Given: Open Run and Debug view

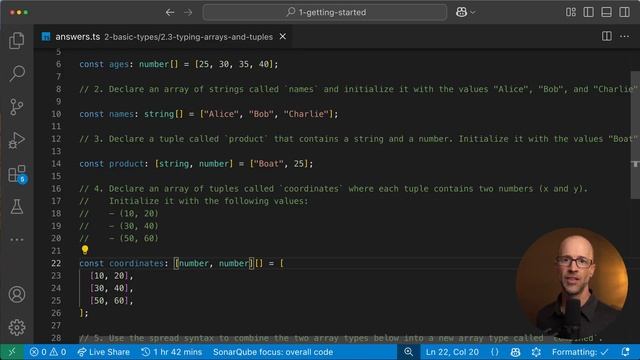Looking at the screenshot, I should coord(17,140).
